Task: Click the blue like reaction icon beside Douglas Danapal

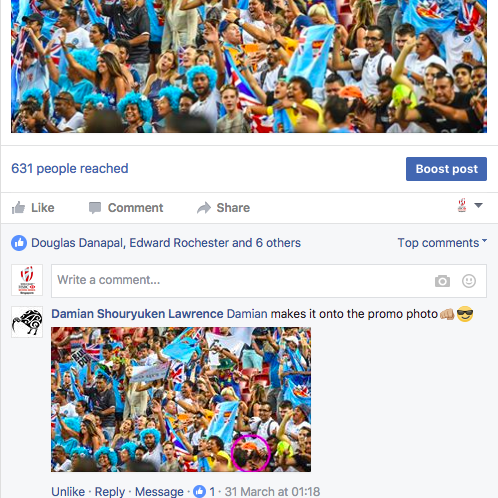Action: pos(19,243)
